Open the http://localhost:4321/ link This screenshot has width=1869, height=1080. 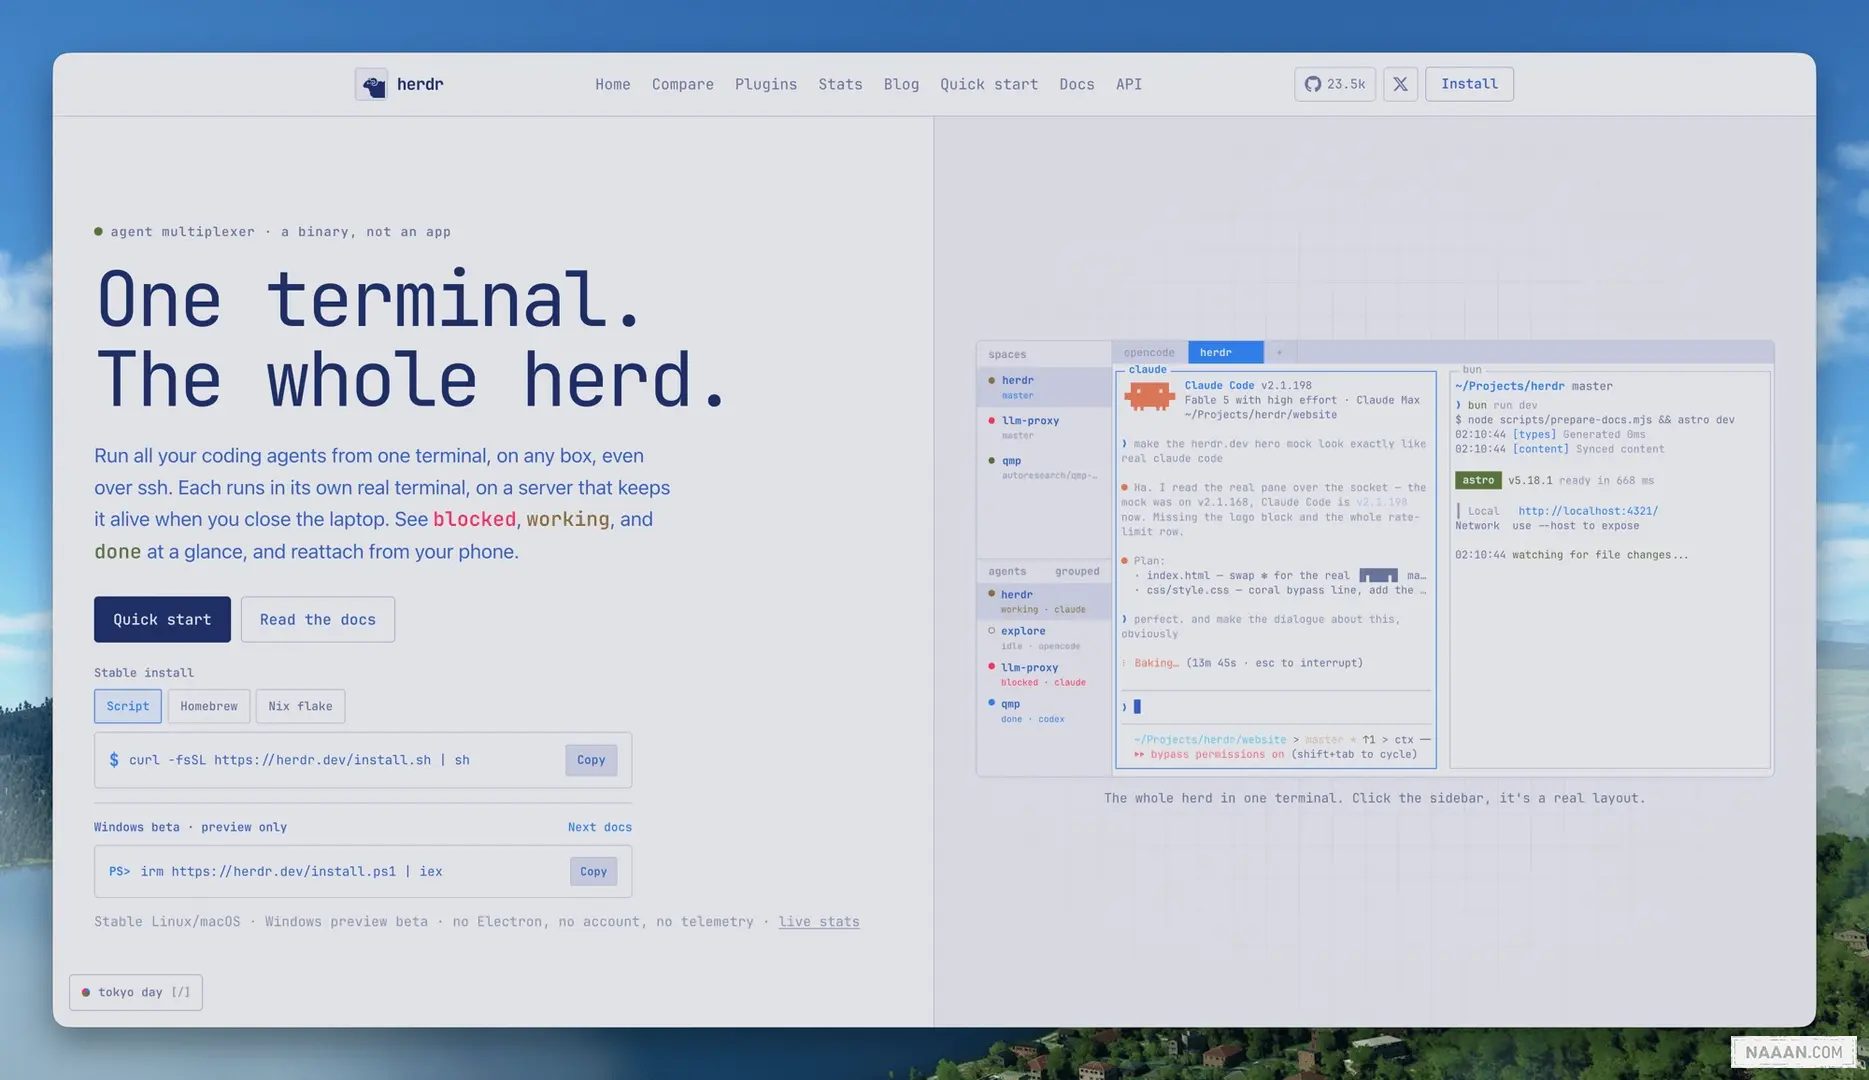pyautogui.click(x=1588, y=511)
